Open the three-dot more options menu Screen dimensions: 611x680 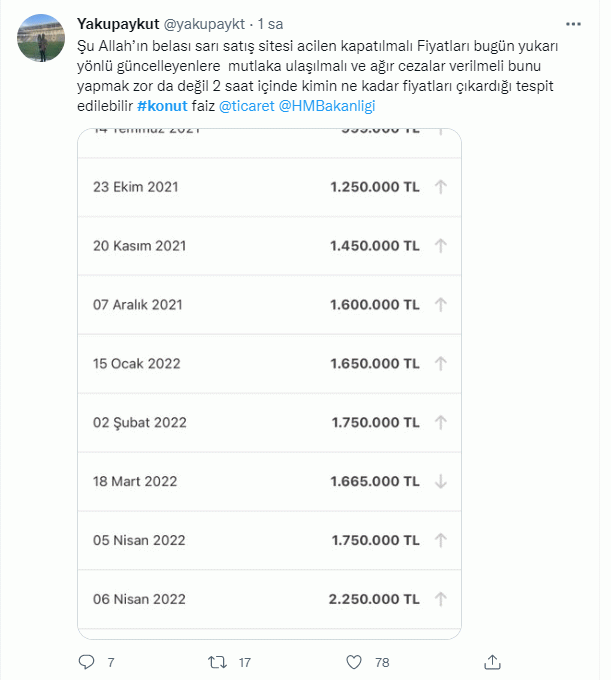(573, 23)
